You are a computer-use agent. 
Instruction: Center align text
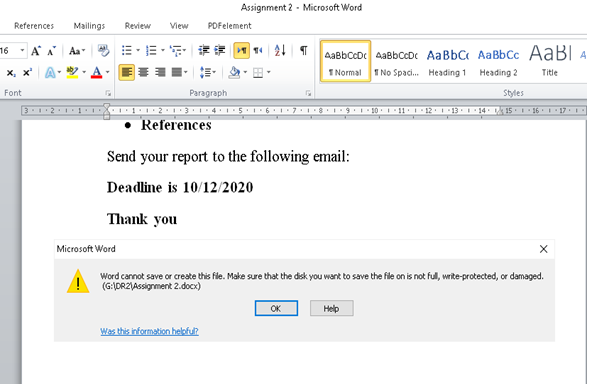pos(143,72)
